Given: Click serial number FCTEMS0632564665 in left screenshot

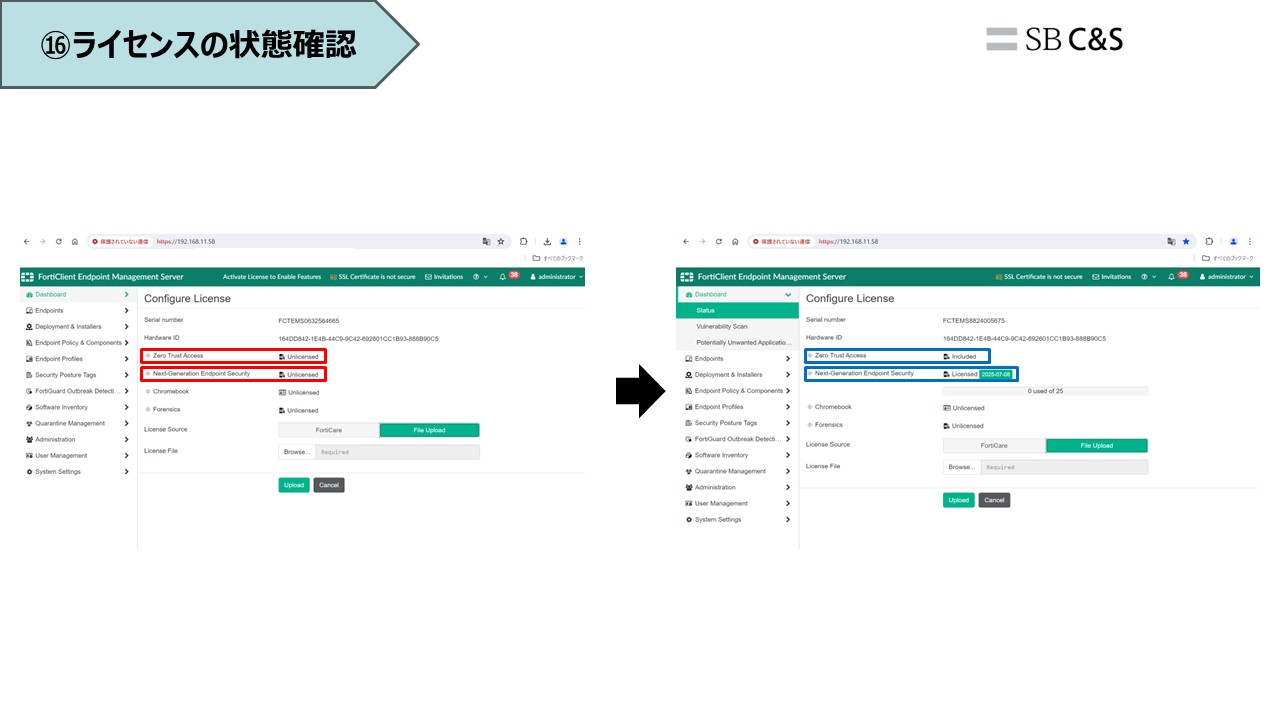Looking at the screenshot, I should (309, 321).
